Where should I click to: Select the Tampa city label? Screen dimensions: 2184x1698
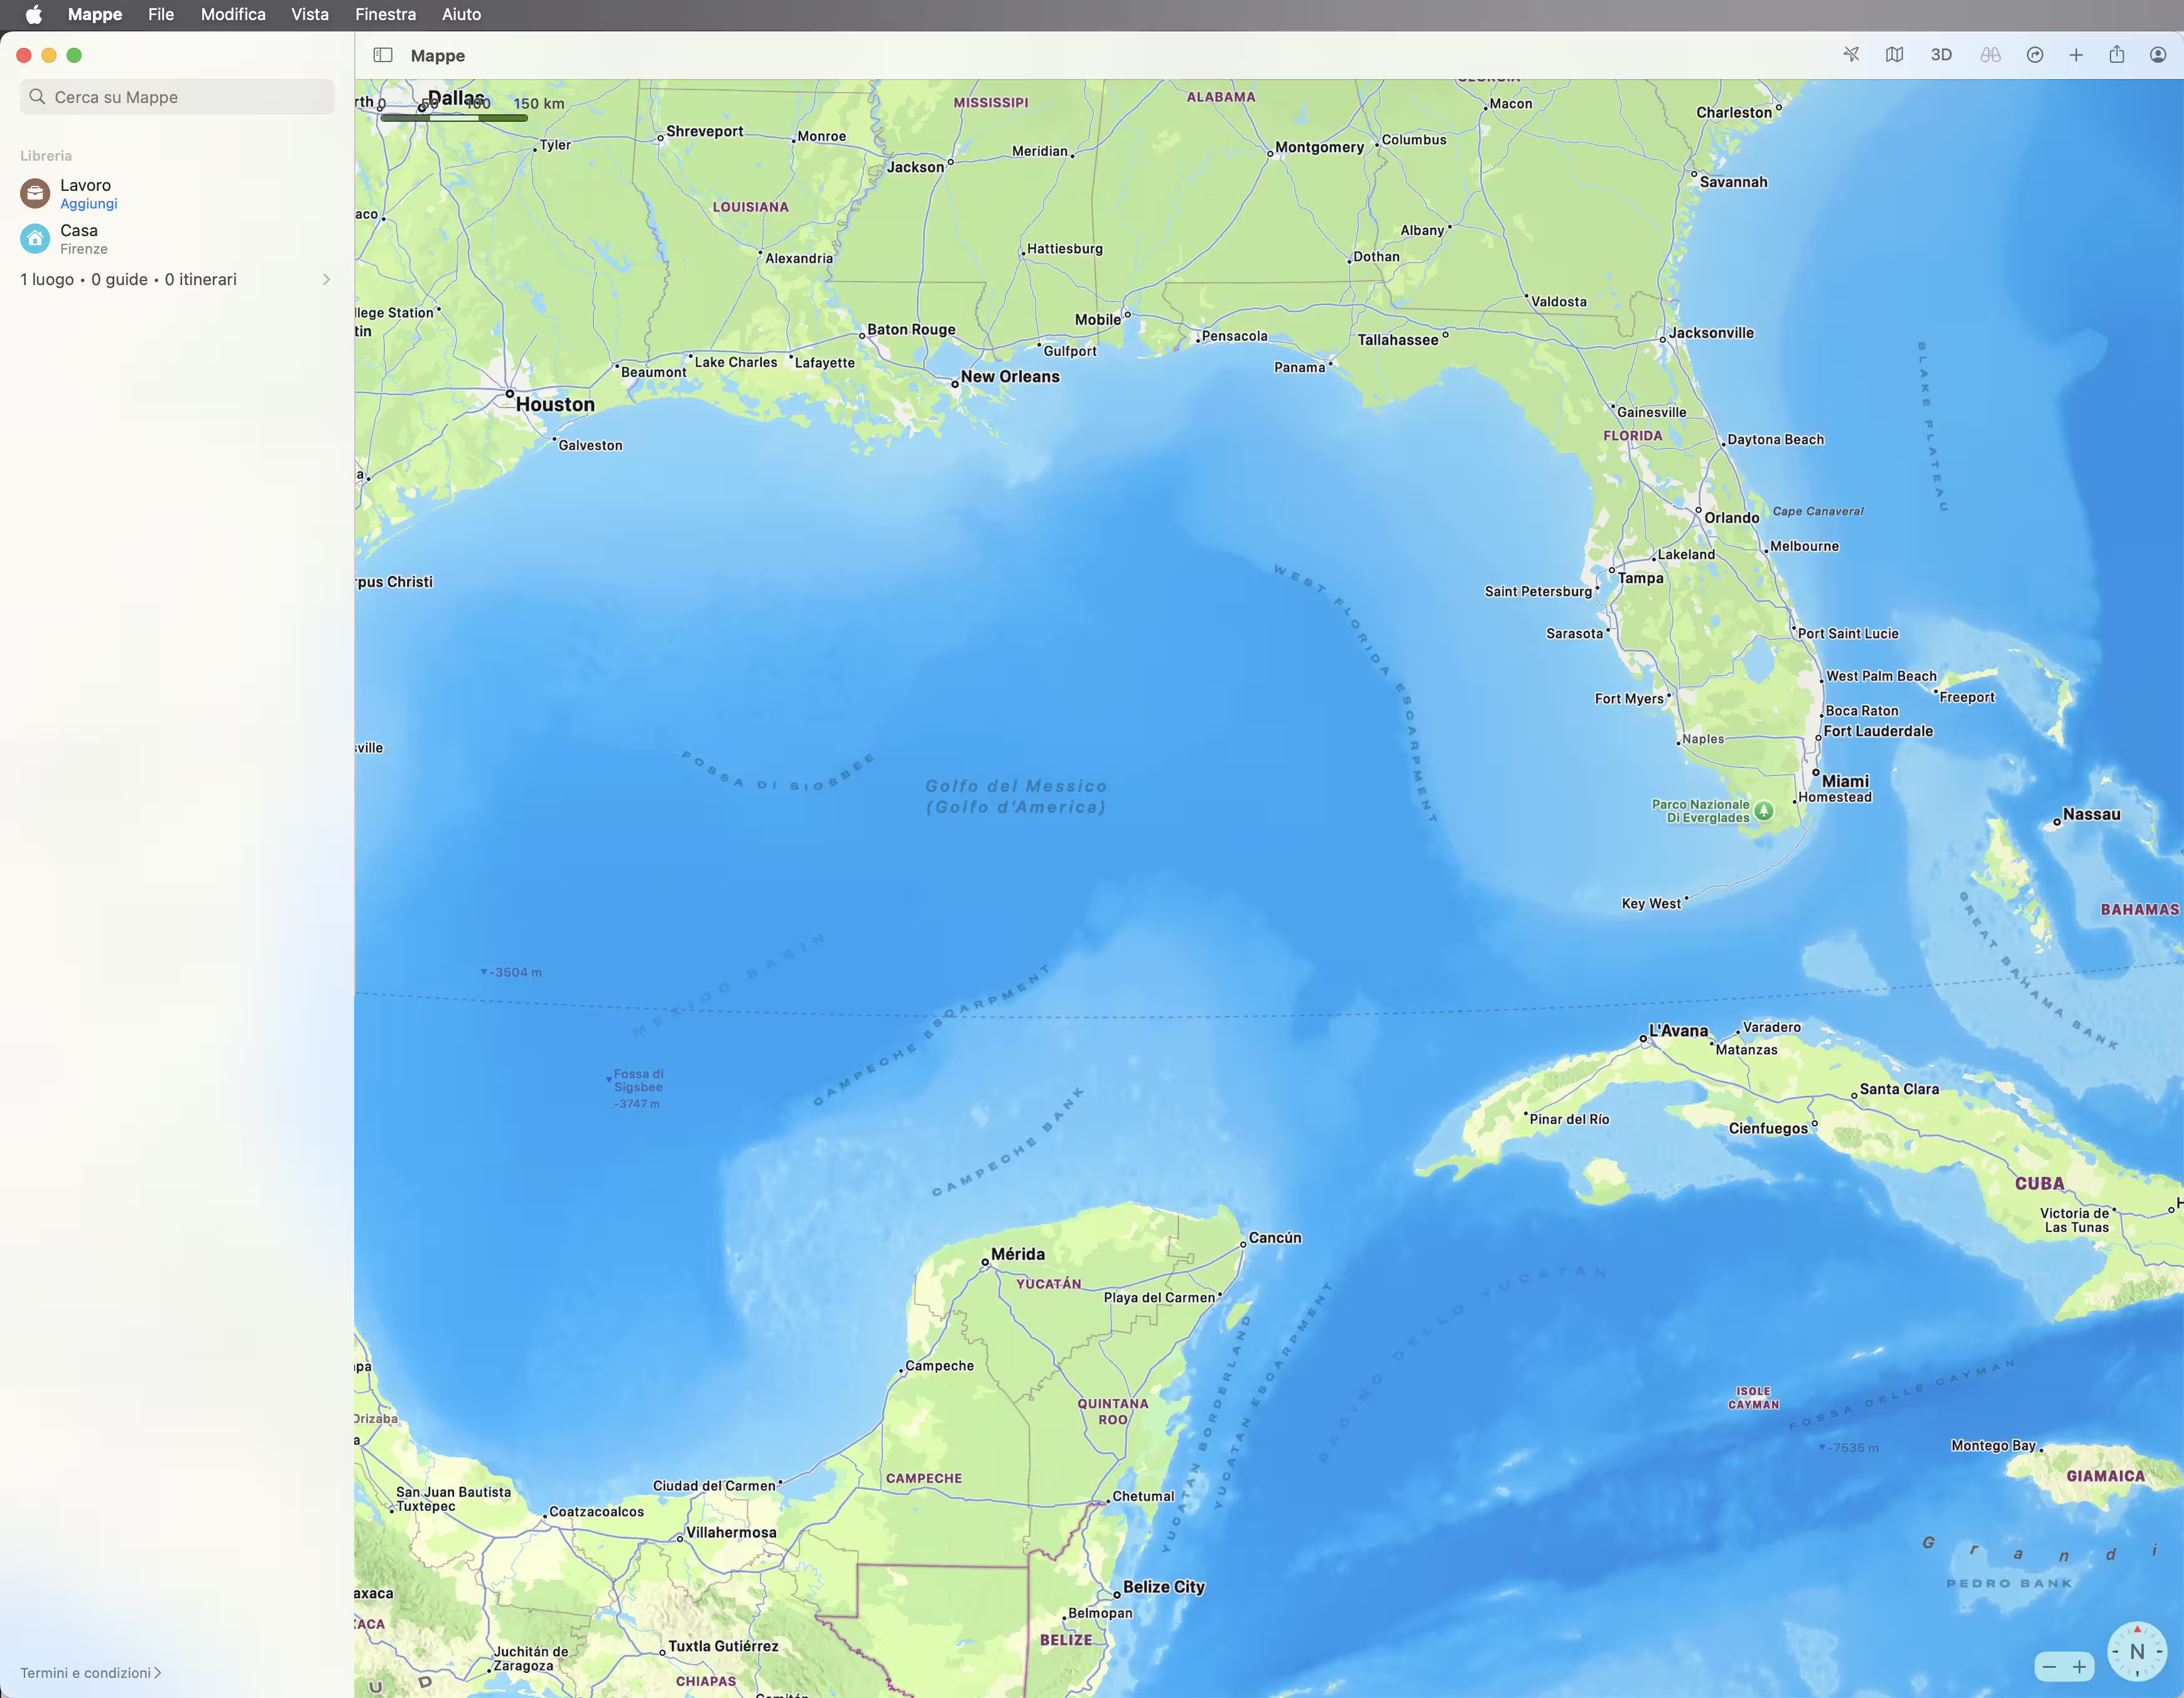point(1641,578)
